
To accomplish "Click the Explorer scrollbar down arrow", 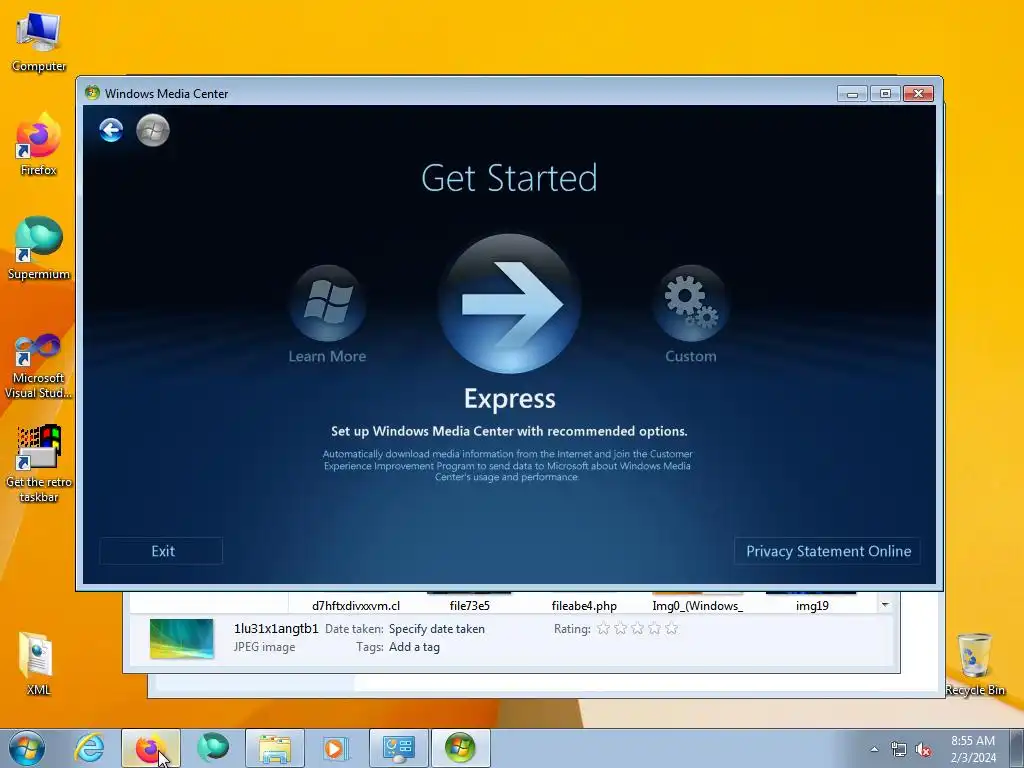I will [885, 604].
